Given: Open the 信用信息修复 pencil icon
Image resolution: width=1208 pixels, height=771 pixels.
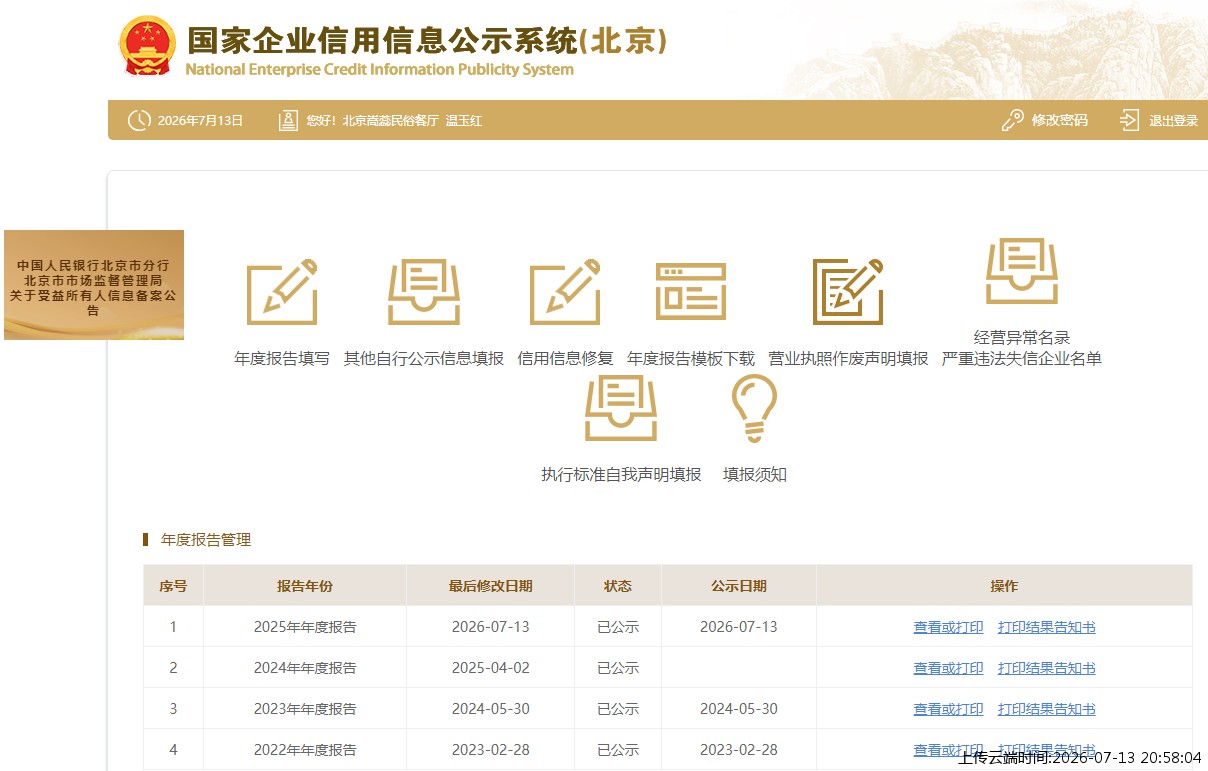Looking at the screenshot, I should pos(565,291).
